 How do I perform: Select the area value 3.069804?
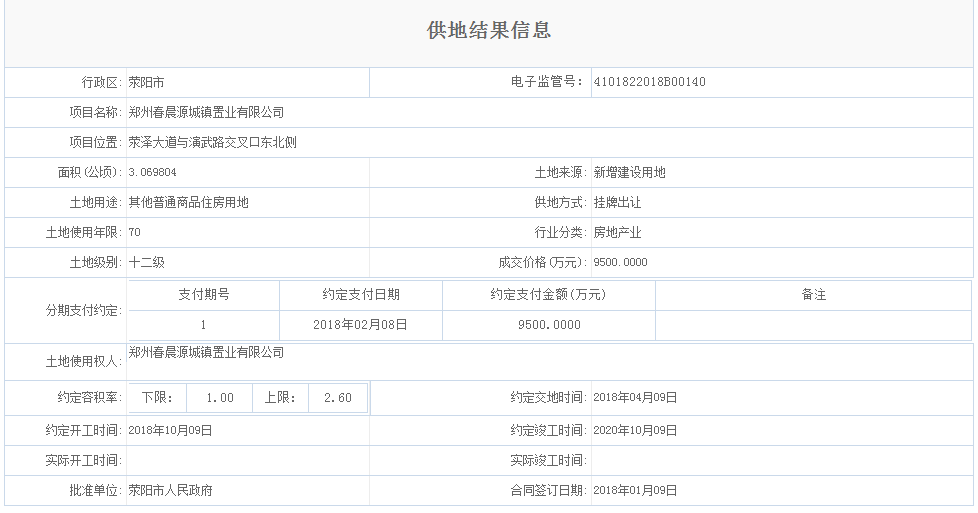click(x=152, y=172)
